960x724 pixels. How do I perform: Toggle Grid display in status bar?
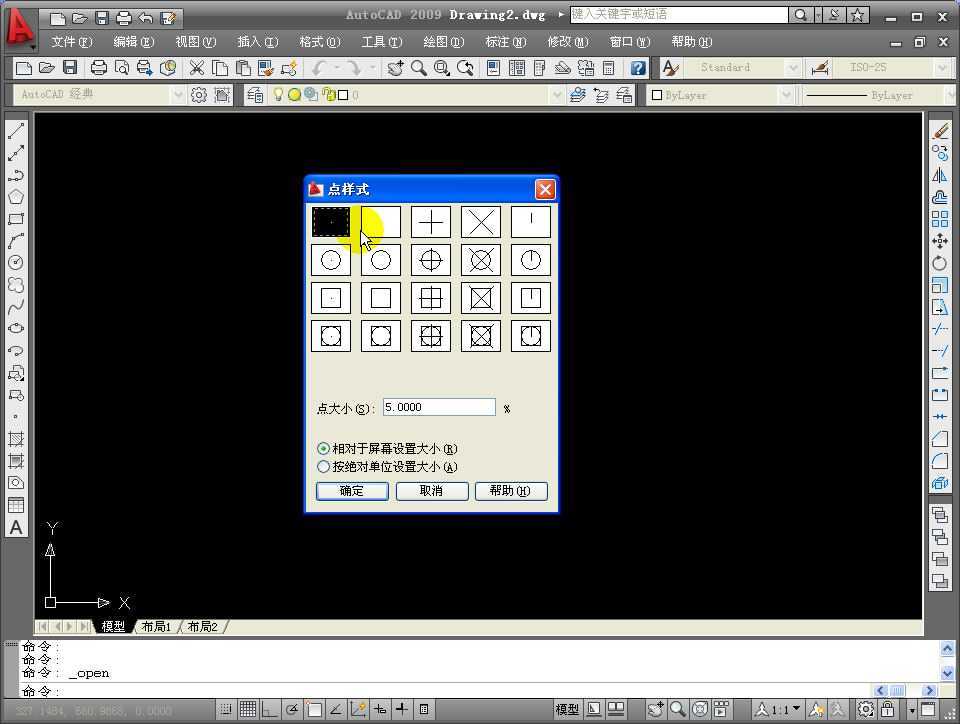point(248,709)
